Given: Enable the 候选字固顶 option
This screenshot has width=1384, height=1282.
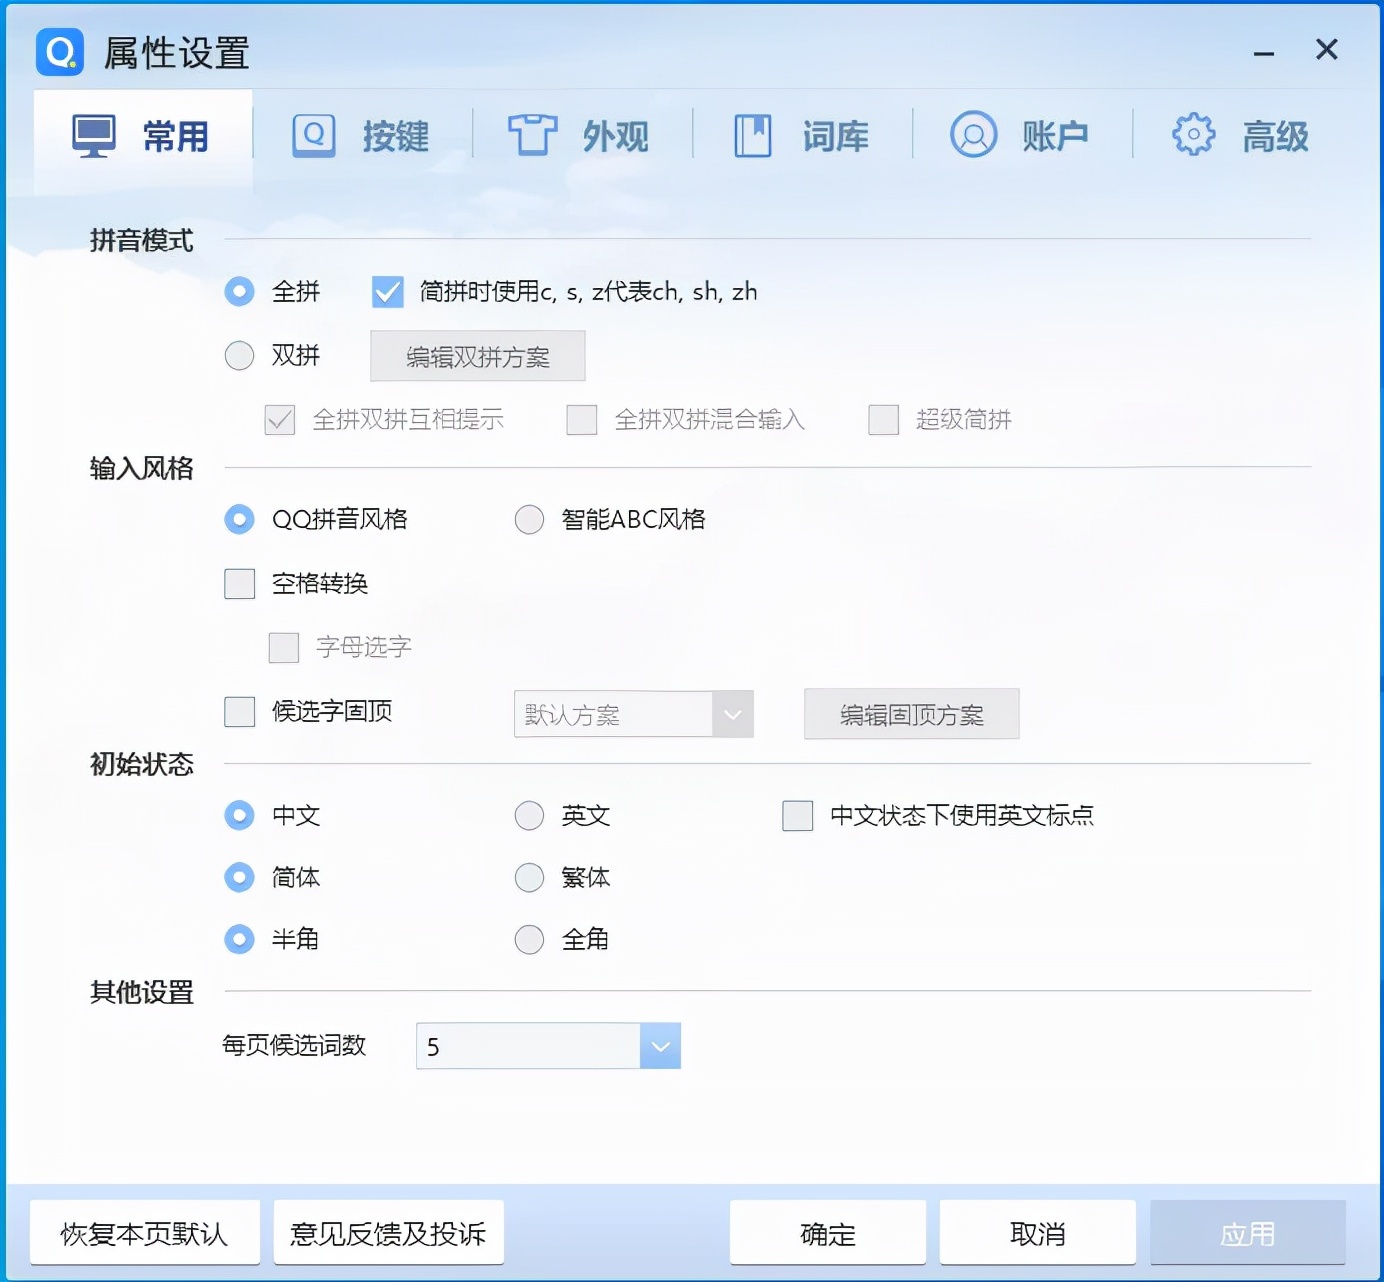Looking at the screenshot, I should pos(239,711).
